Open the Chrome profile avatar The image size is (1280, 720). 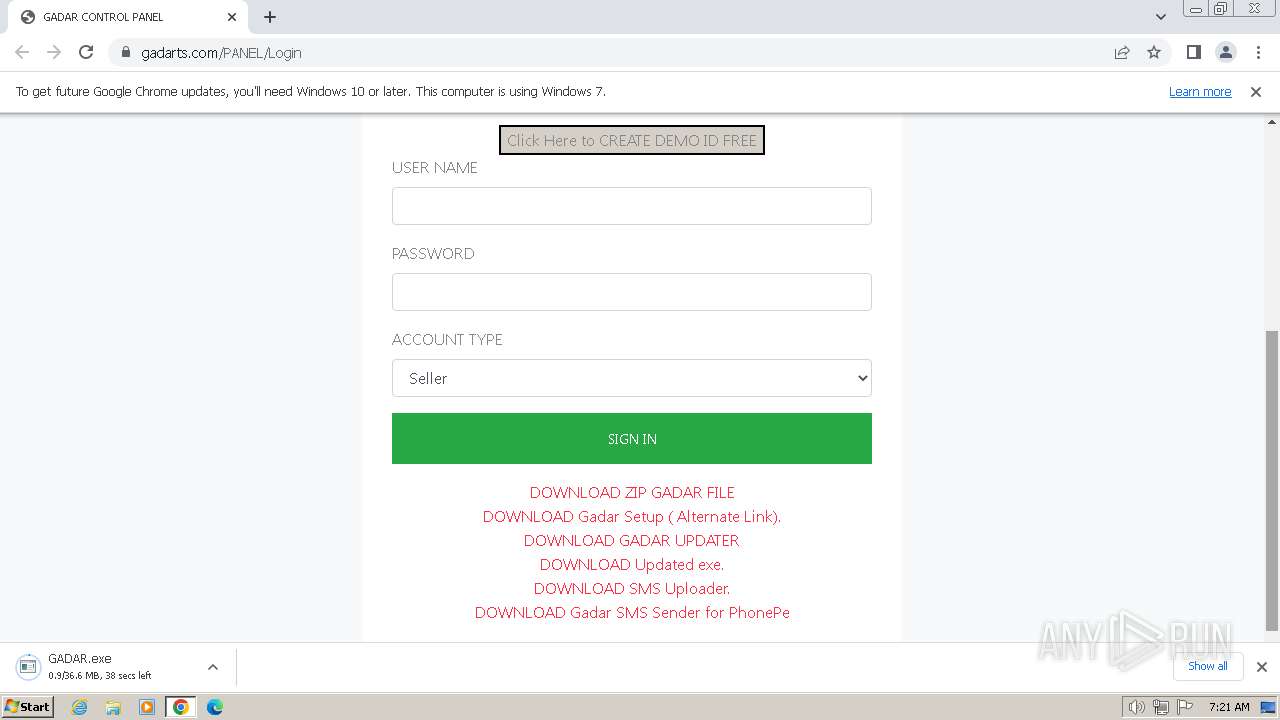1225,52
